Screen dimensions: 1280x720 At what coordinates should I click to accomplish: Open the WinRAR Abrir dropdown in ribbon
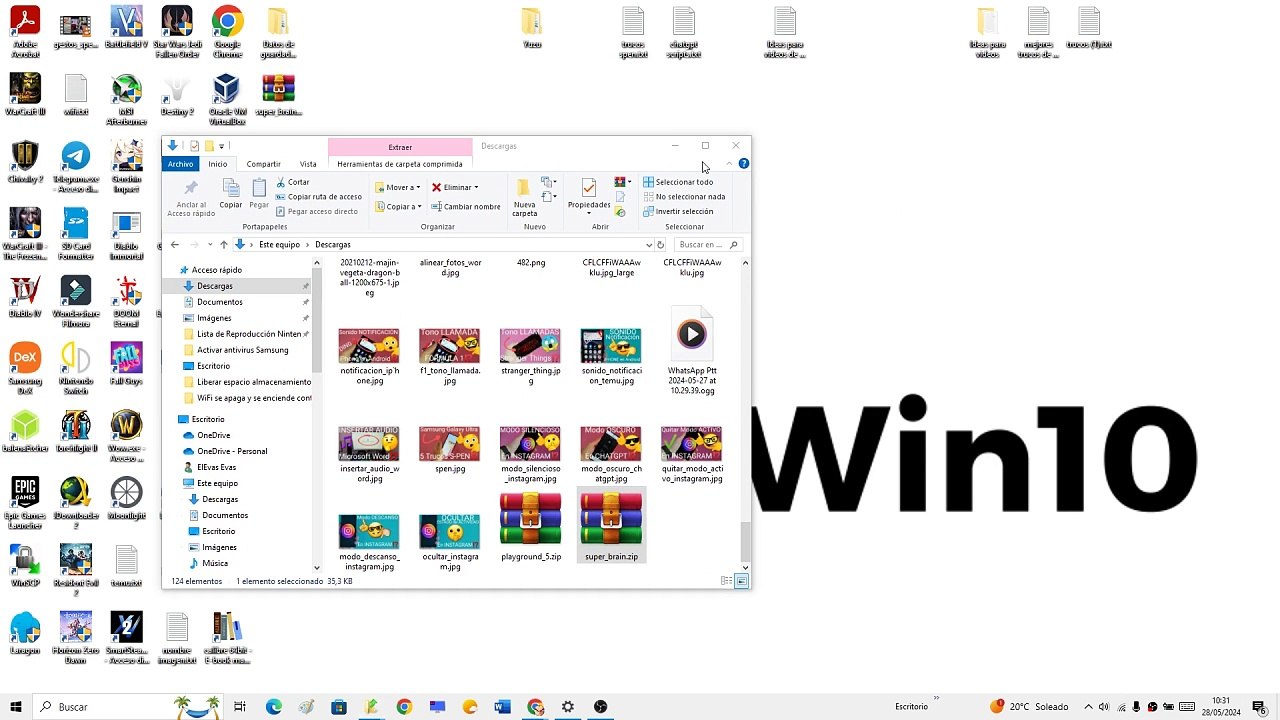click(x=623, y=182)
